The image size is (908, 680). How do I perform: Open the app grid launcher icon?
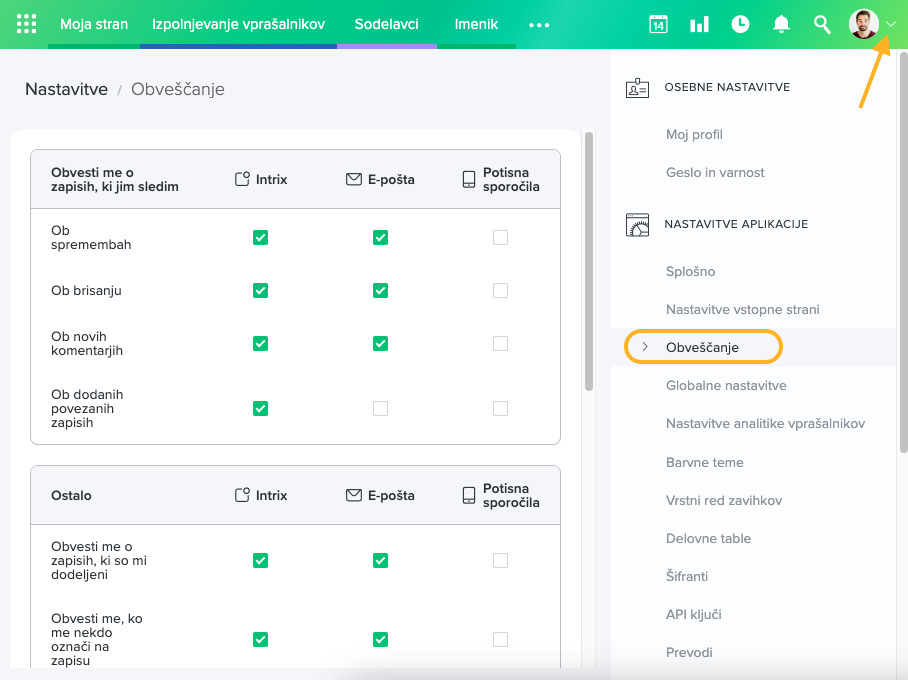click(x=26, y=24)
